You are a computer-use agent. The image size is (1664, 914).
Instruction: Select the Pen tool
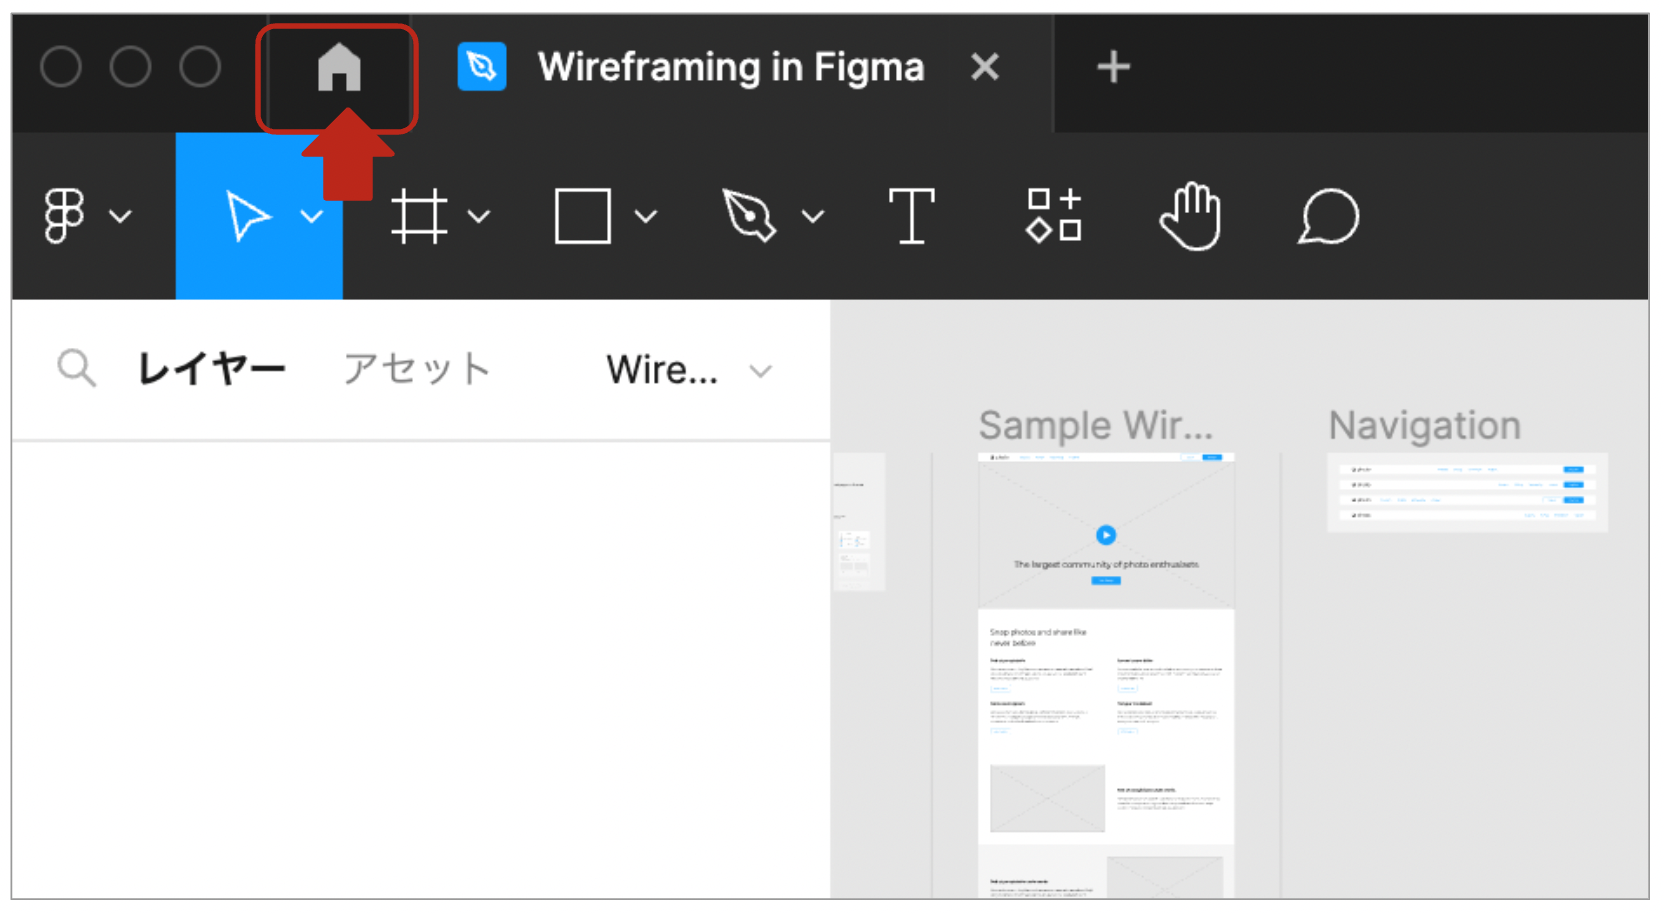click(x=749, y=216)
